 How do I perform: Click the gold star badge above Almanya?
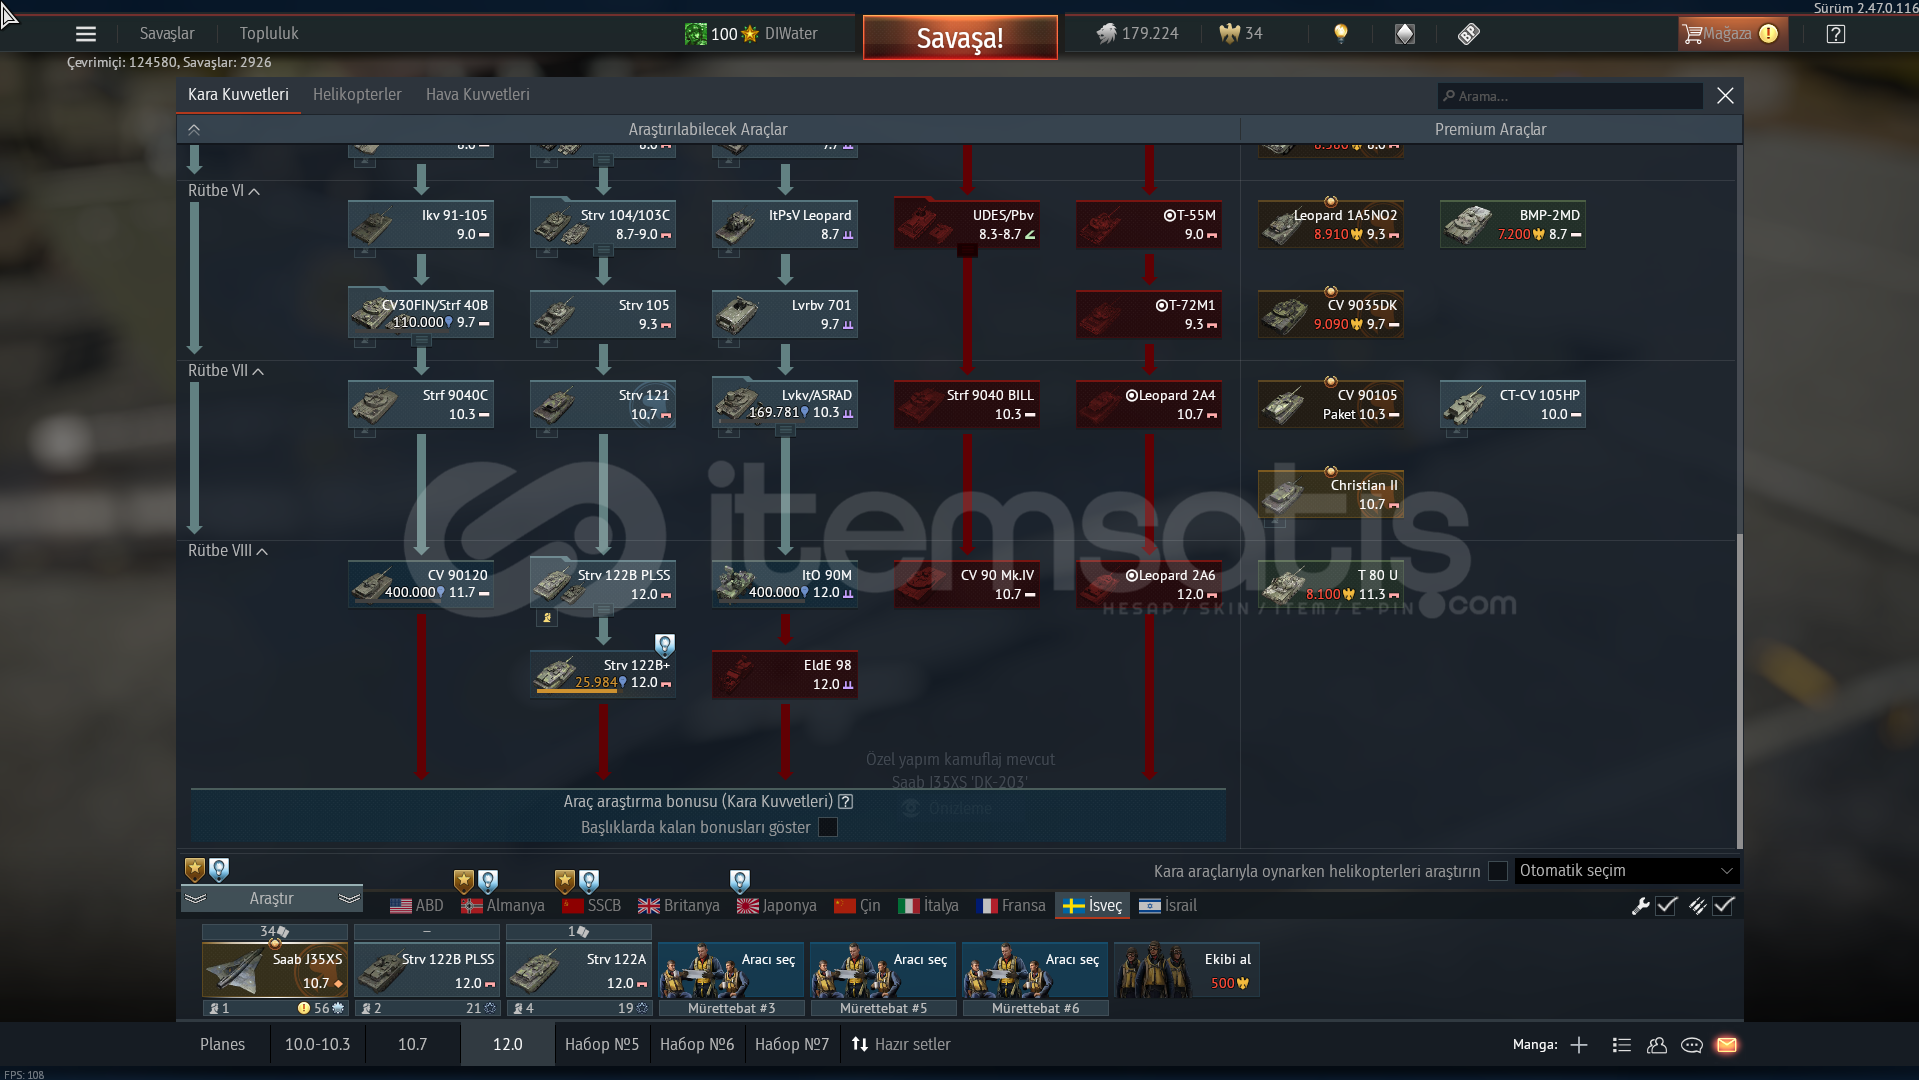click(464, 881)
